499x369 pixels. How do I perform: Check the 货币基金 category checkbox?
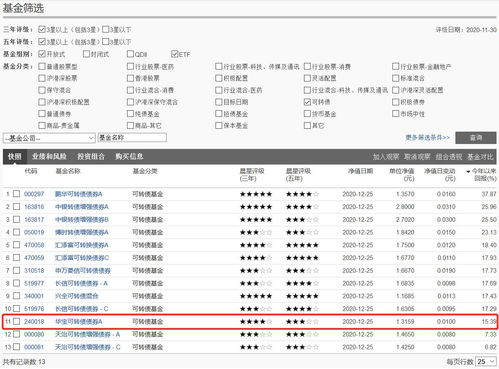[307, 114]
